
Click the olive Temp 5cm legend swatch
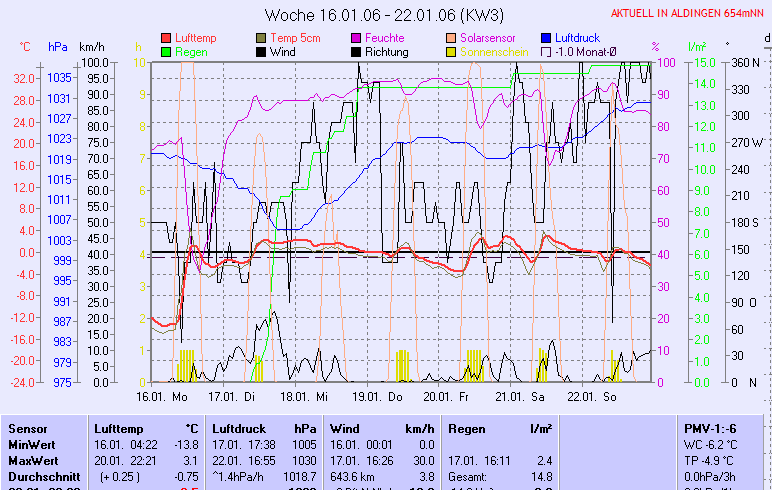point(262,38)
